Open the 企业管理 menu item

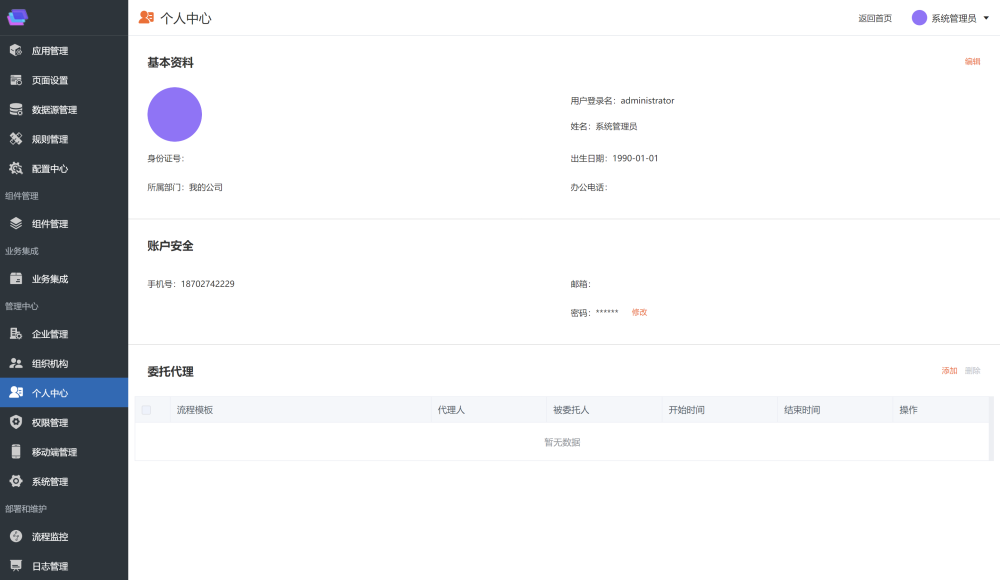tap(50, 334)
